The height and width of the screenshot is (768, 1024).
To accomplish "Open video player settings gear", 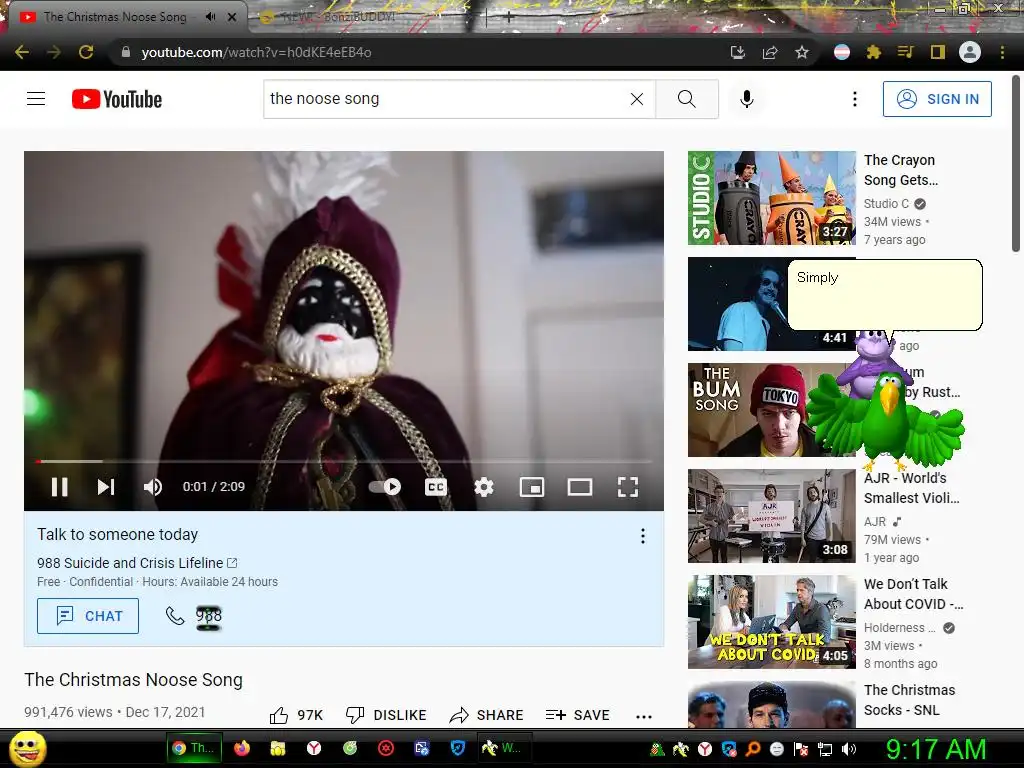I will [x=484, y=487].
